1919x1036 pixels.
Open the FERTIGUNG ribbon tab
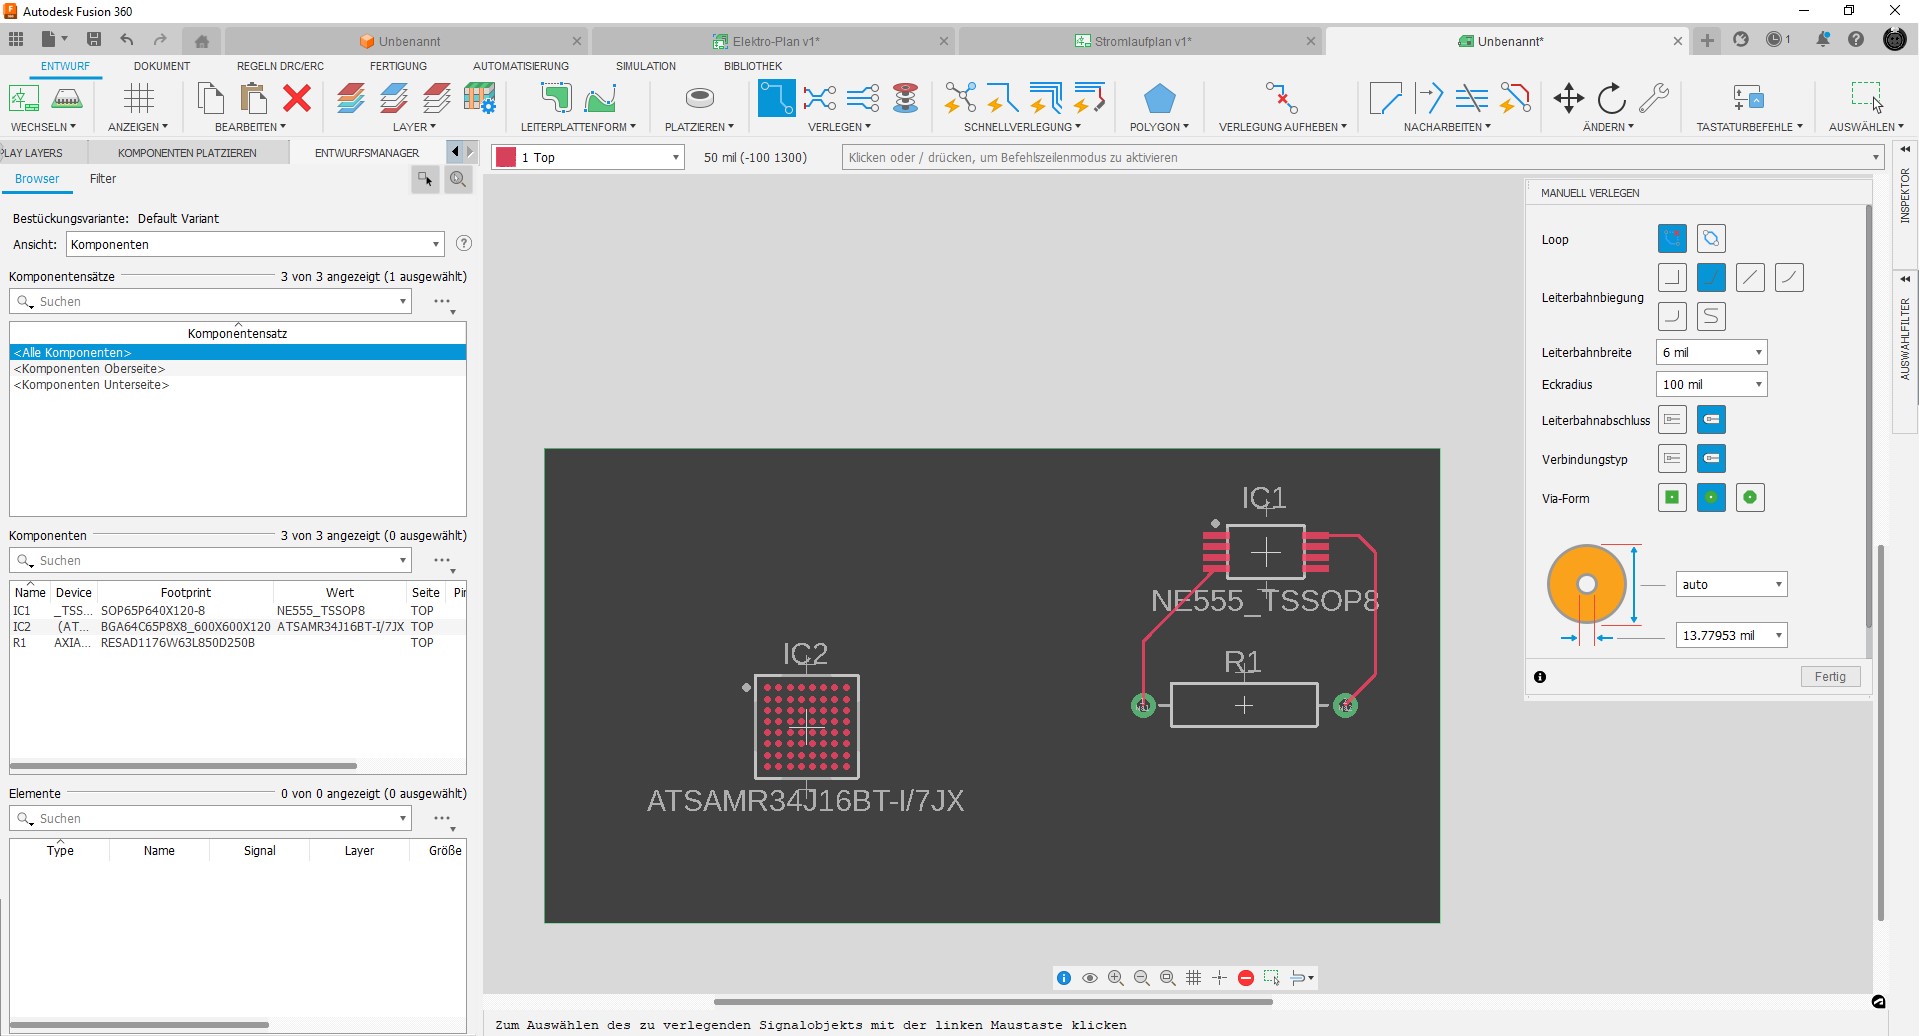pos(398,66)
